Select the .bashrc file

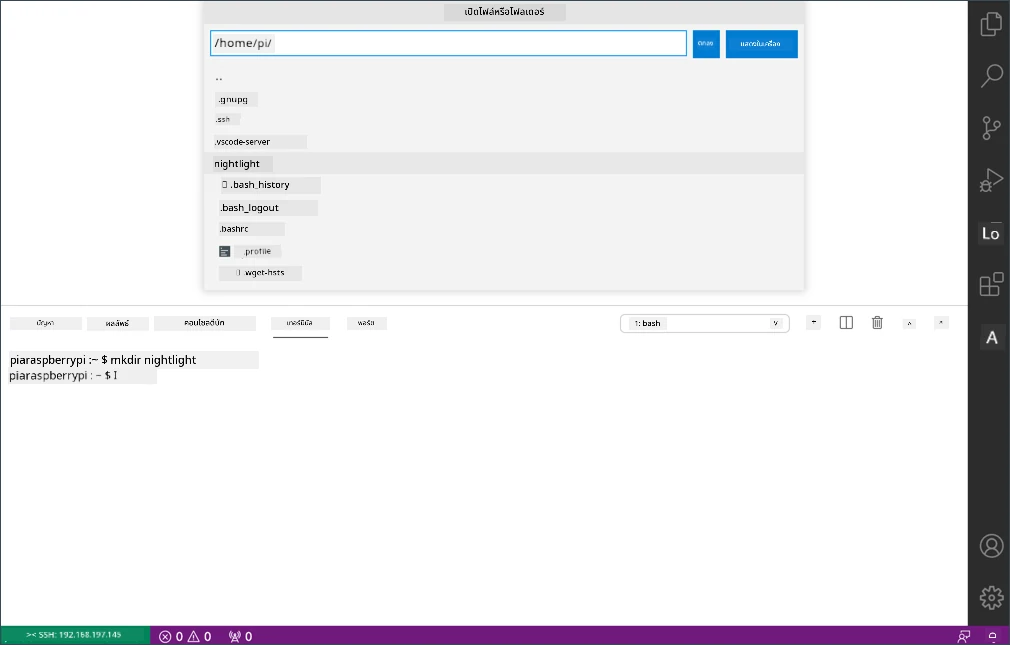click(x=504, y=229)
